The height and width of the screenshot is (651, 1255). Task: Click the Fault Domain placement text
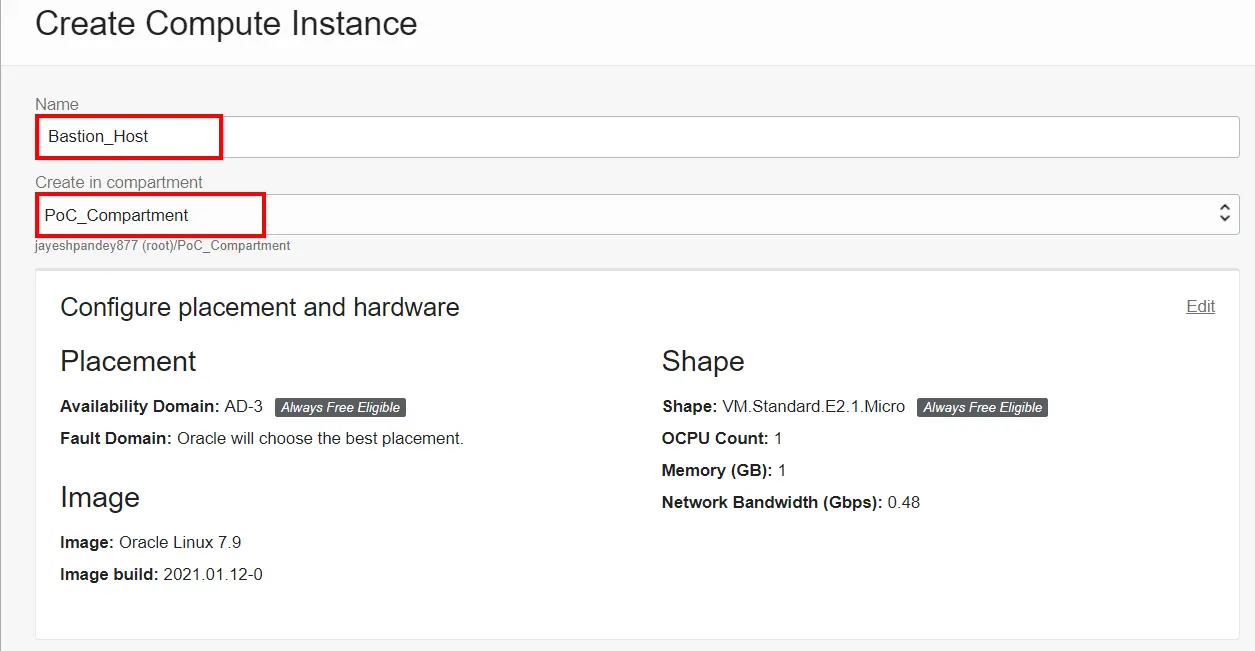tap(262, 438)
